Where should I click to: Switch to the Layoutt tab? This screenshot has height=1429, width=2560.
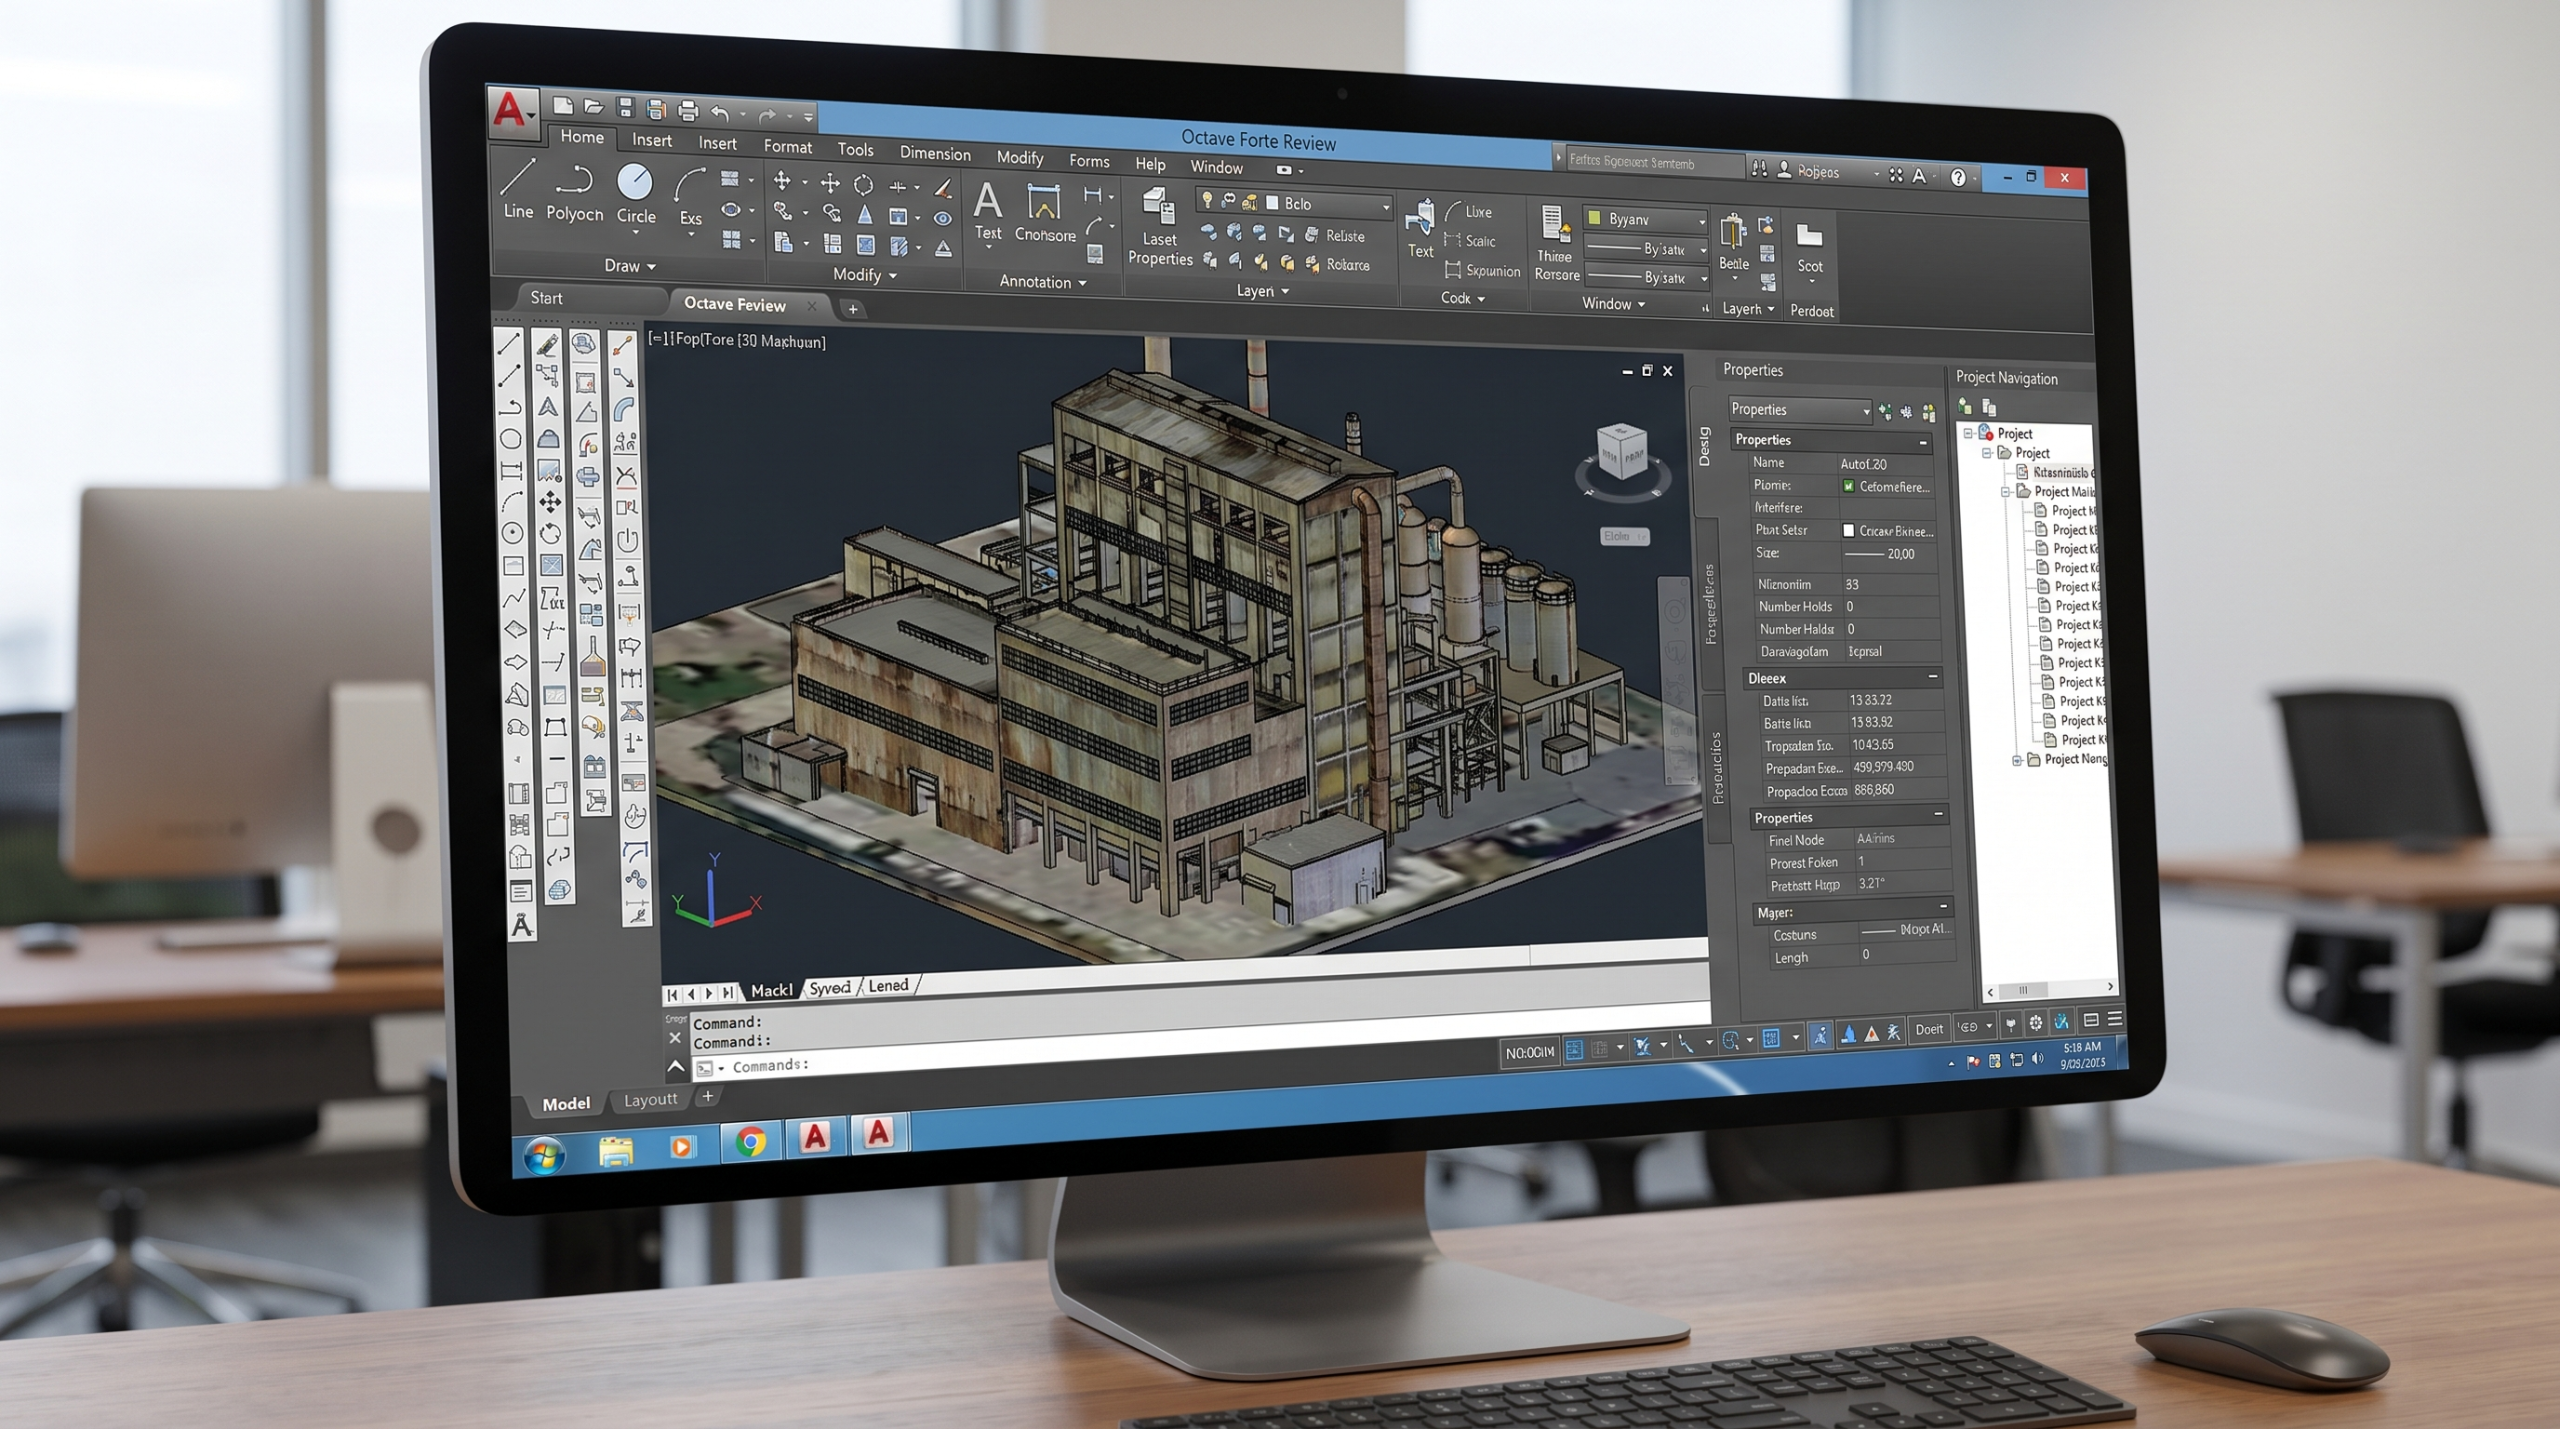pos(650,1099)
